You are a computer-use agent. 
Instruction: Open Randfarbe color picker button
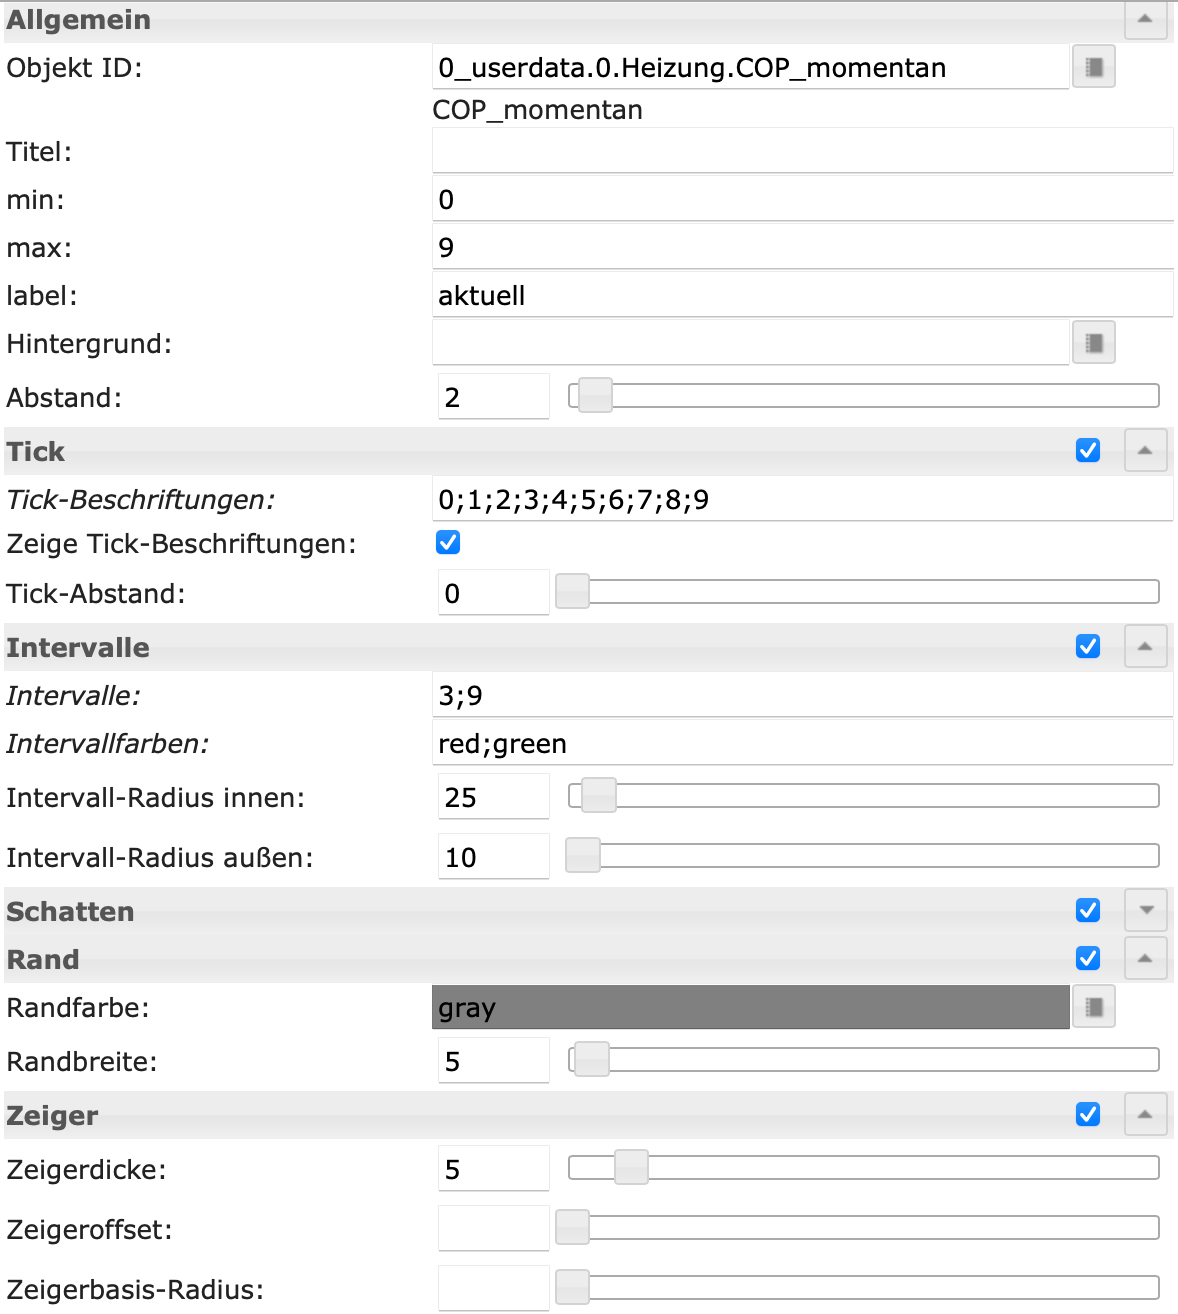click(x=1093, y=1007)
